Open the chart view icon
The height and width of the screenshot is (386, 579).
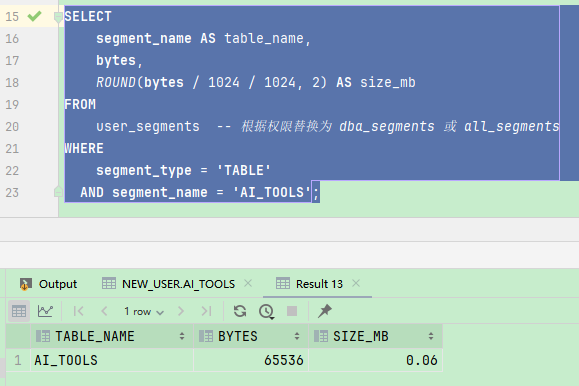click(45, 311)
